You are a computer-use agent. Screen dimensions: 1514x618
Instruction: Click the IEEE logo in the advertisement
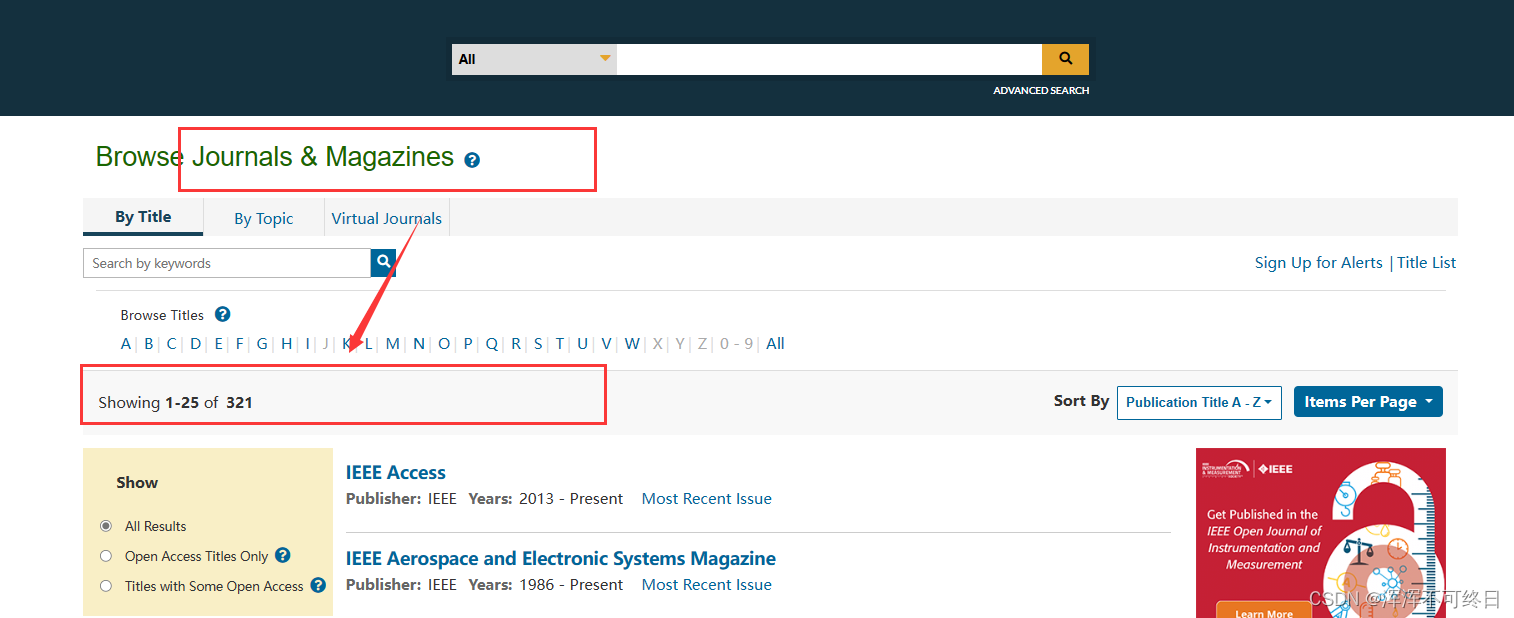tap(1275, 466)
